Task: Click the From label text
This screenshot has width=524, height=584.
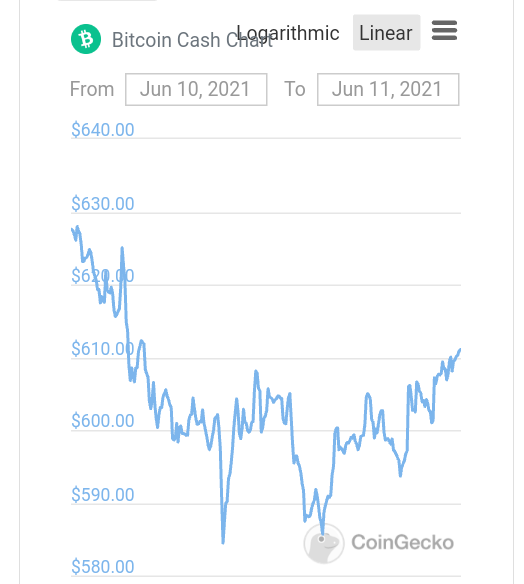Action: point(92,89)
